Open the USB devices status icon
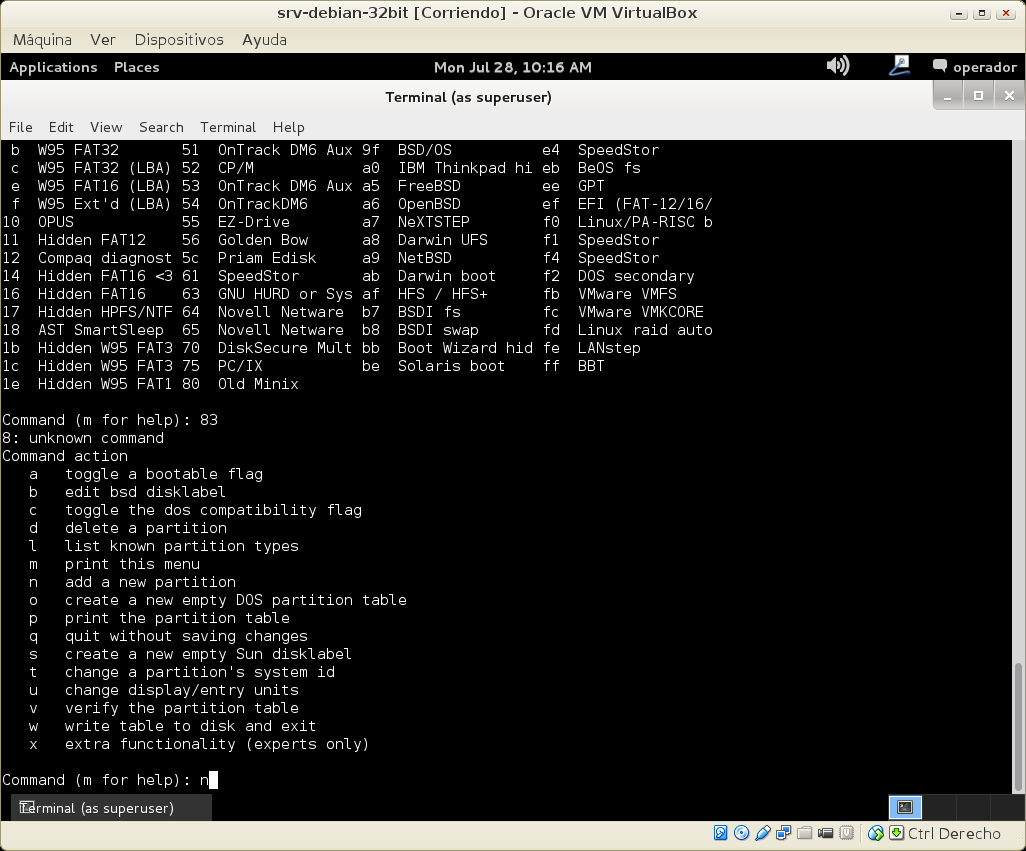Viewport: 1026px width, 851px height. coord(763,833)
